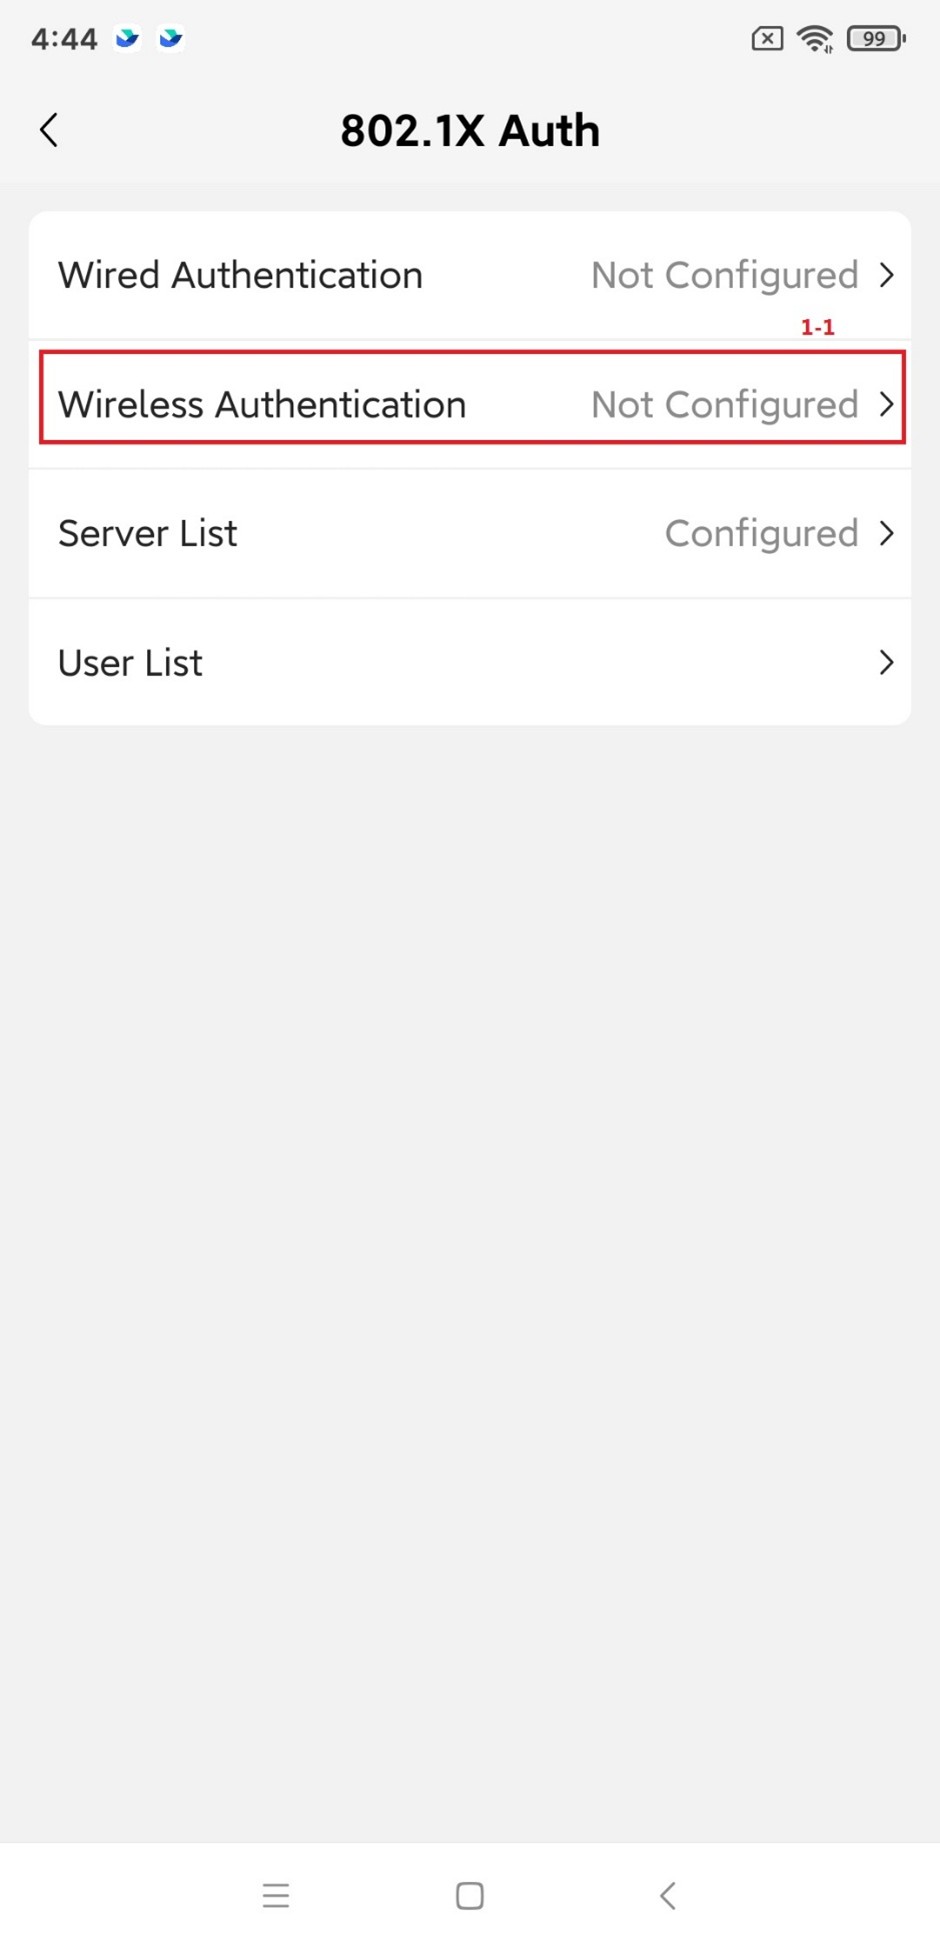This screenshot has height=1955, width=940.
Task: Tap Not Configured status for Wireless Authentication
Action: point(724,404)
